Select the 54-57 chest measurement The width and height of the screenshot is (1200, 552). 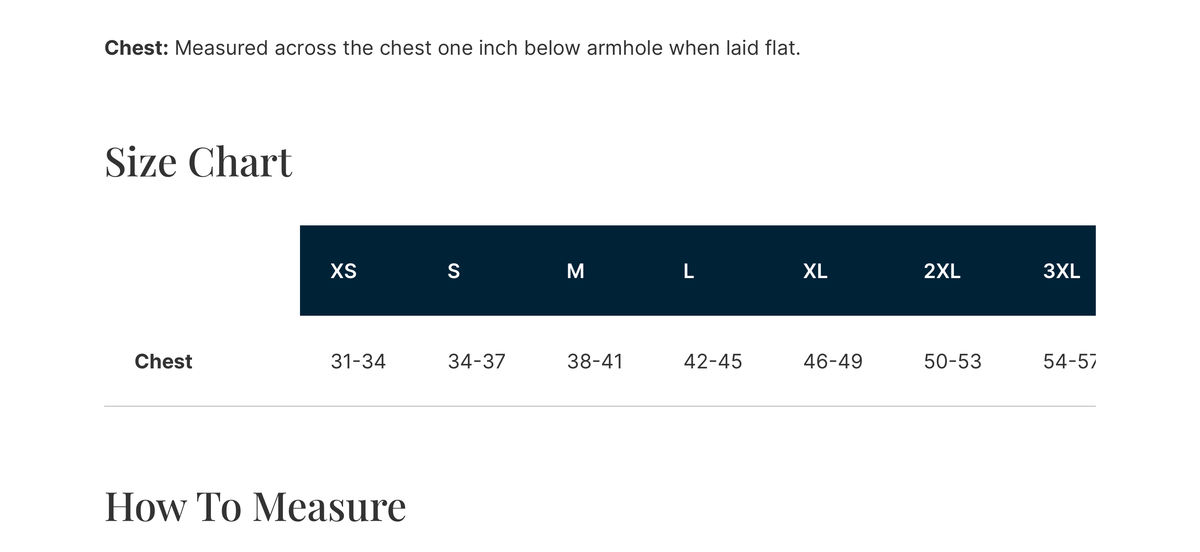(x=1069, y=361)
